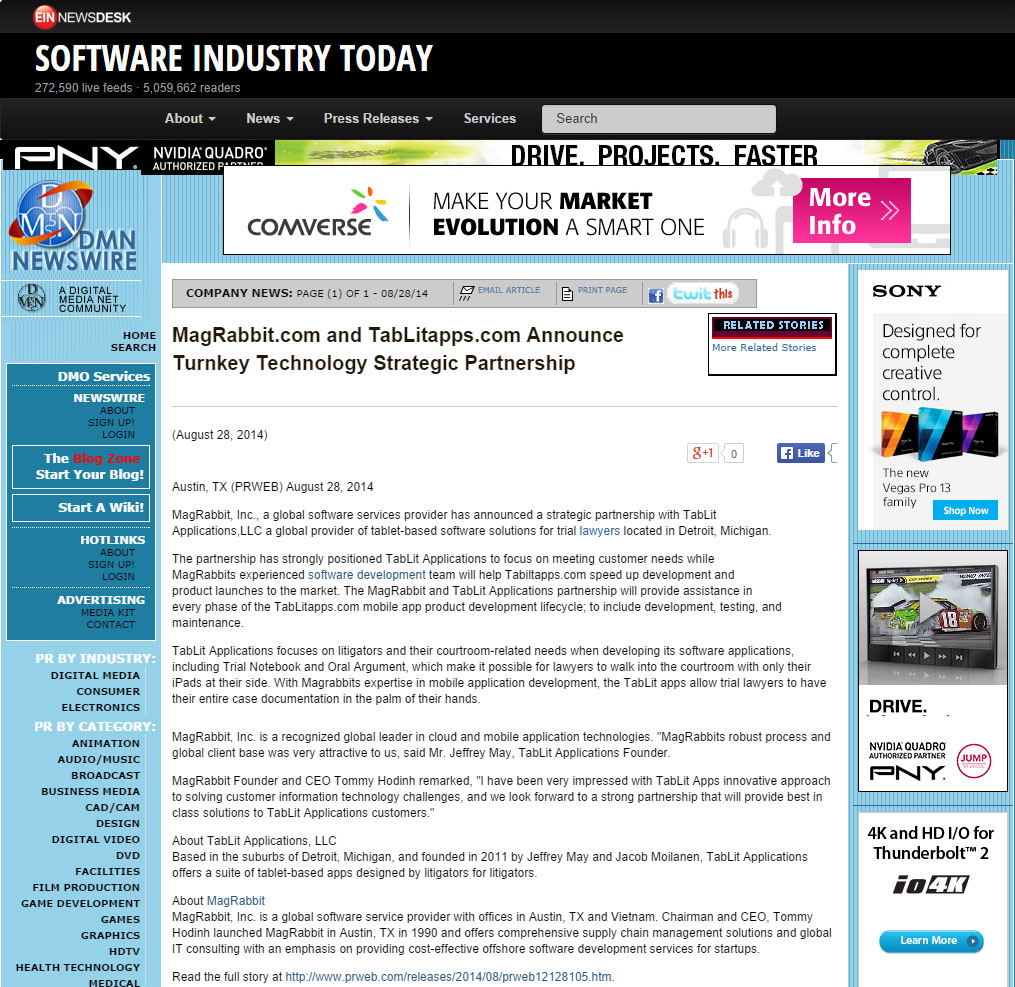
Task: Click the email article envelope icon
Action: (x=466, y=293)
